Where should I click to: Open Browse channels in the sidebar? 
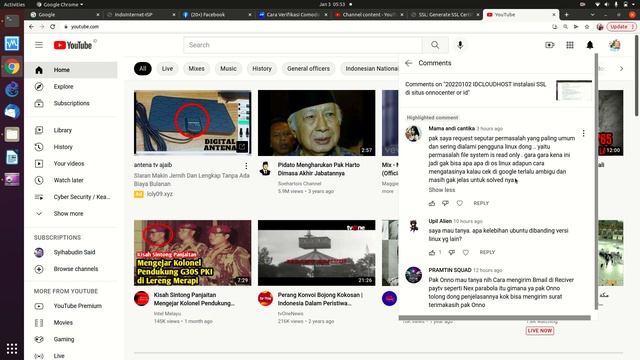coord(71,269)
